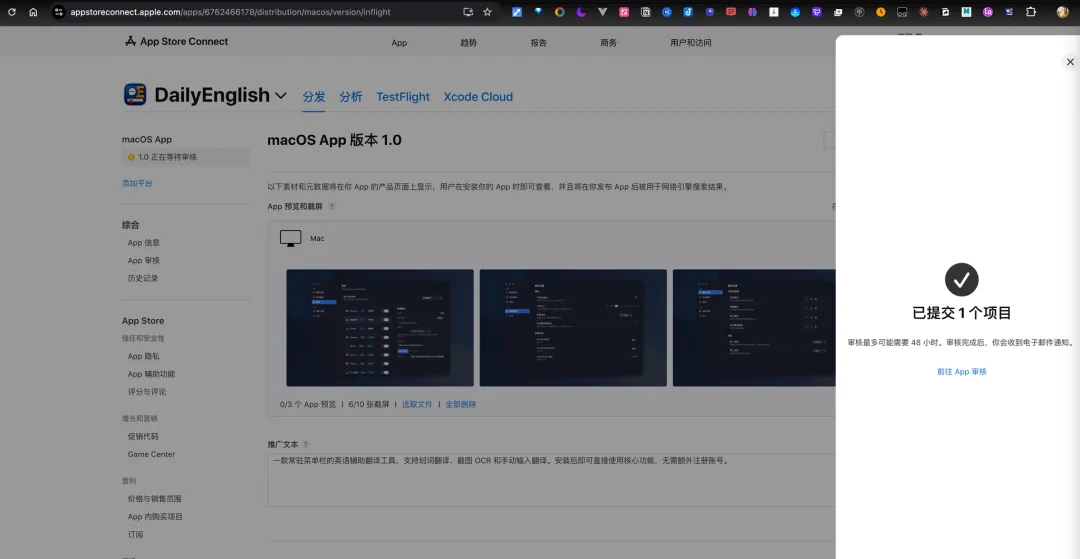Close the submission confirmation panel
This screenshot has width=1080, height=559.
tap(1070, 62)
